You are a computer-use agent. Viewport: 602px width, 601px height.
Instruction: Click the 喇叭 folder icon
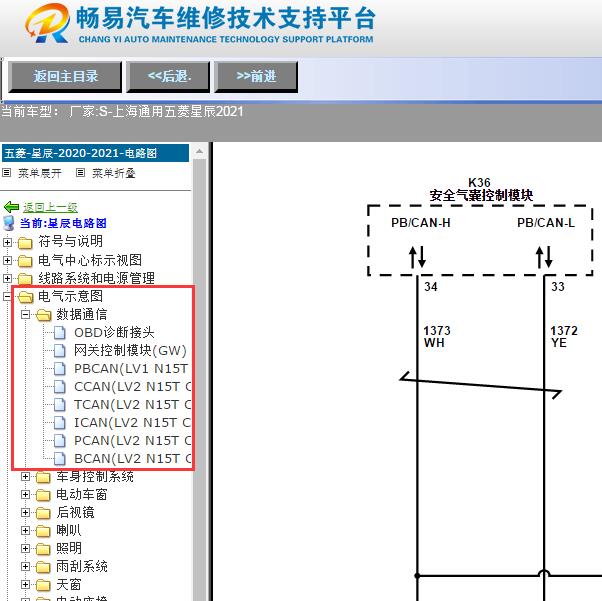43,531
